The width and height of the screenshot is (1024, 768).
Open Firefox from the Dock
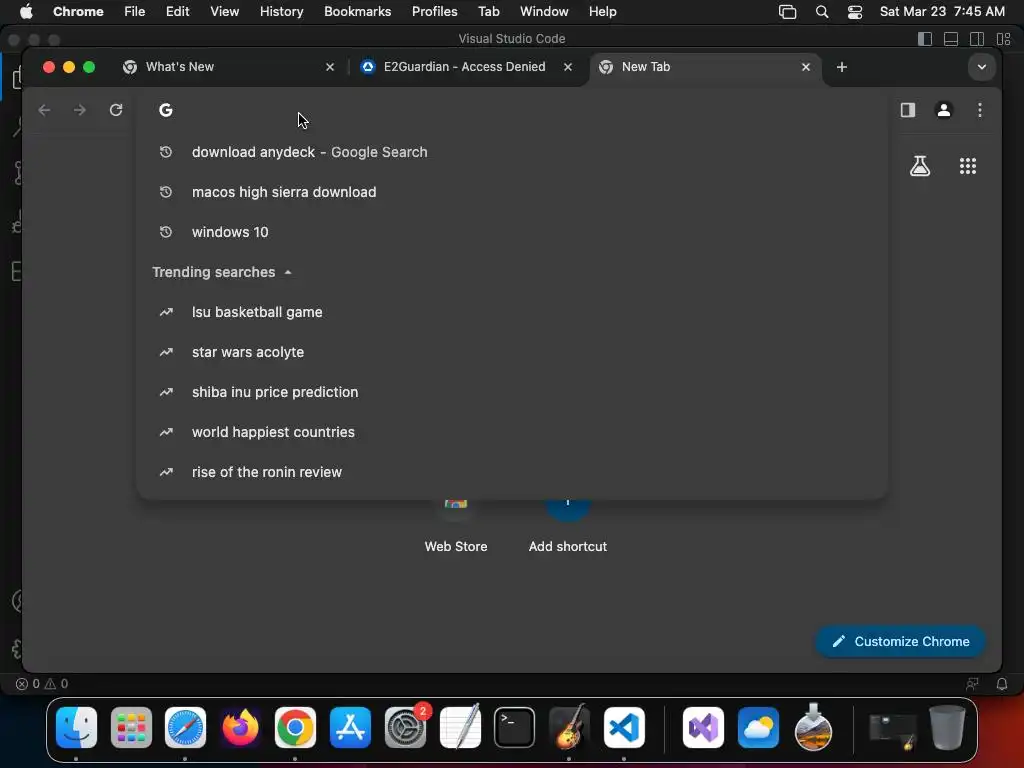[x=240, y=728]
